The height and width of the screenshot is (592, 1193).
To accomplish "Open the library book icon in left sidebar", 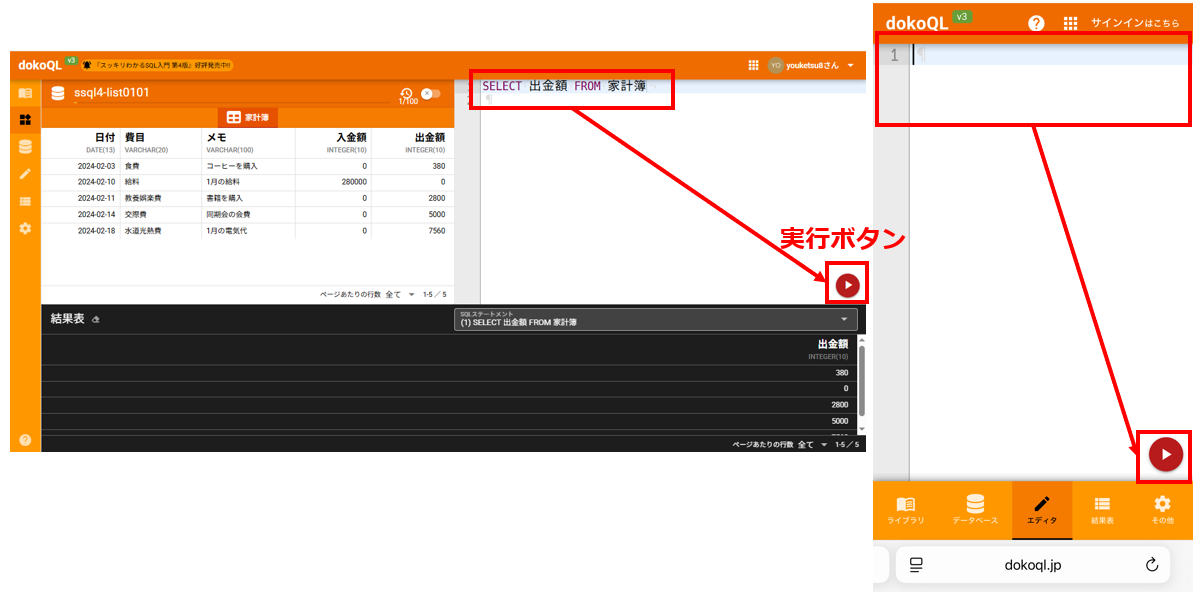I will (x=25, y=93).
